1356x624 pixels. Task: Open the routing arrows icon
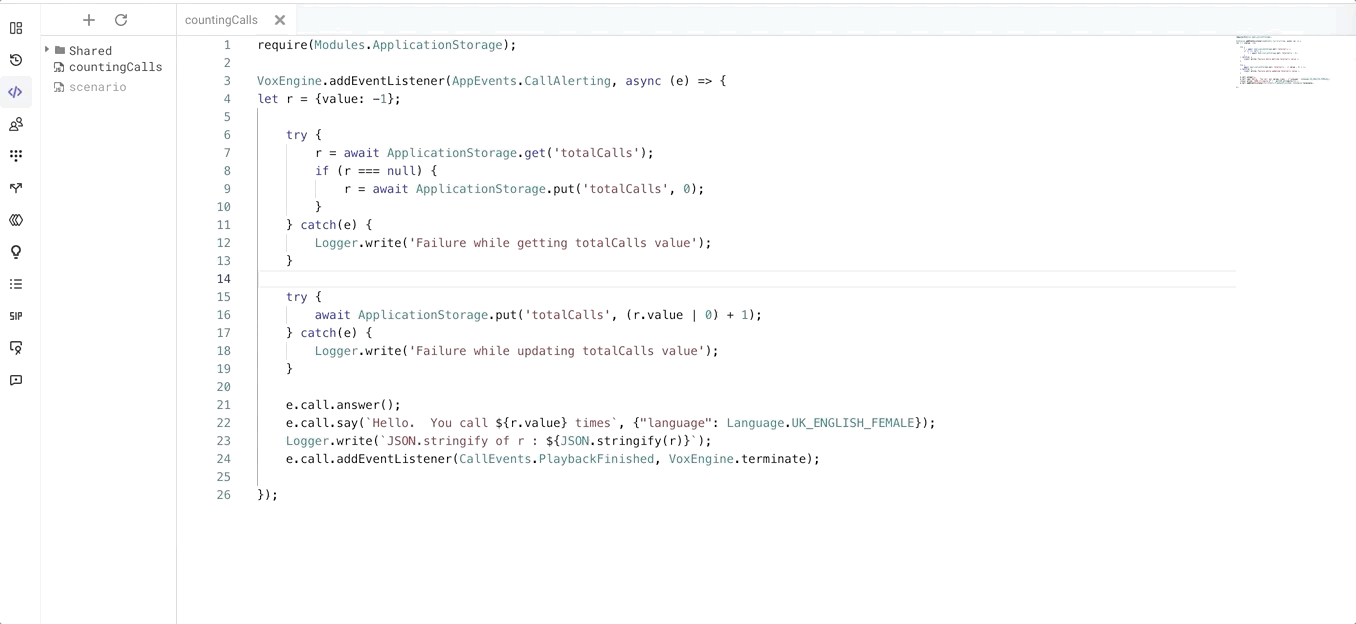click(16, 188)
